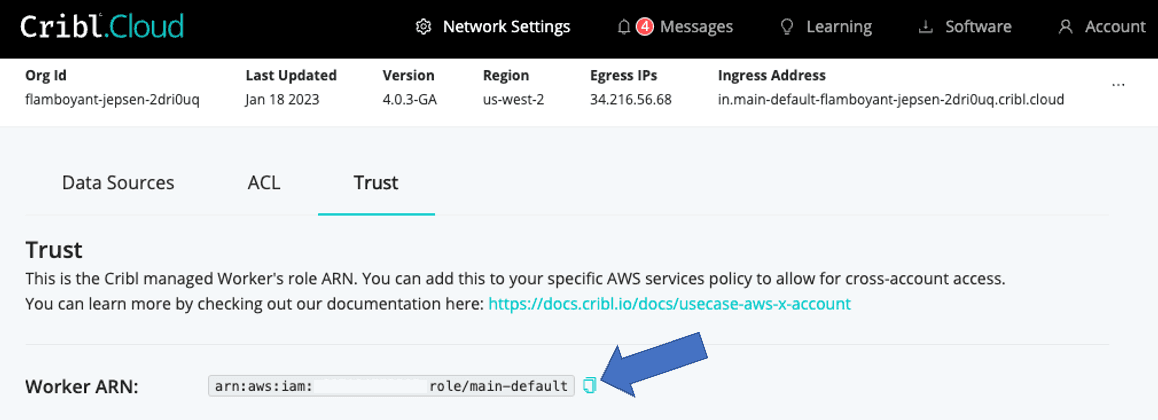Click the Software download icon
Screen dimensions: 1158x420
click(925, 27)
